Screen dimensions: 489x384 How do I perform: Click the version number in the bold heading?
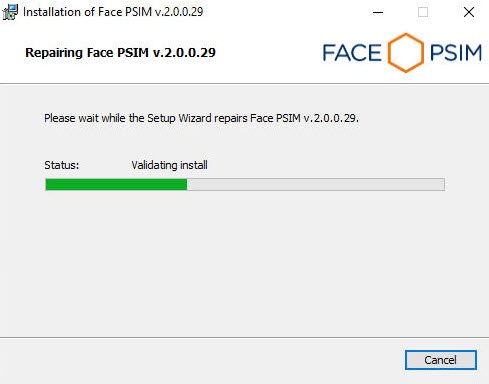(184, 53)
